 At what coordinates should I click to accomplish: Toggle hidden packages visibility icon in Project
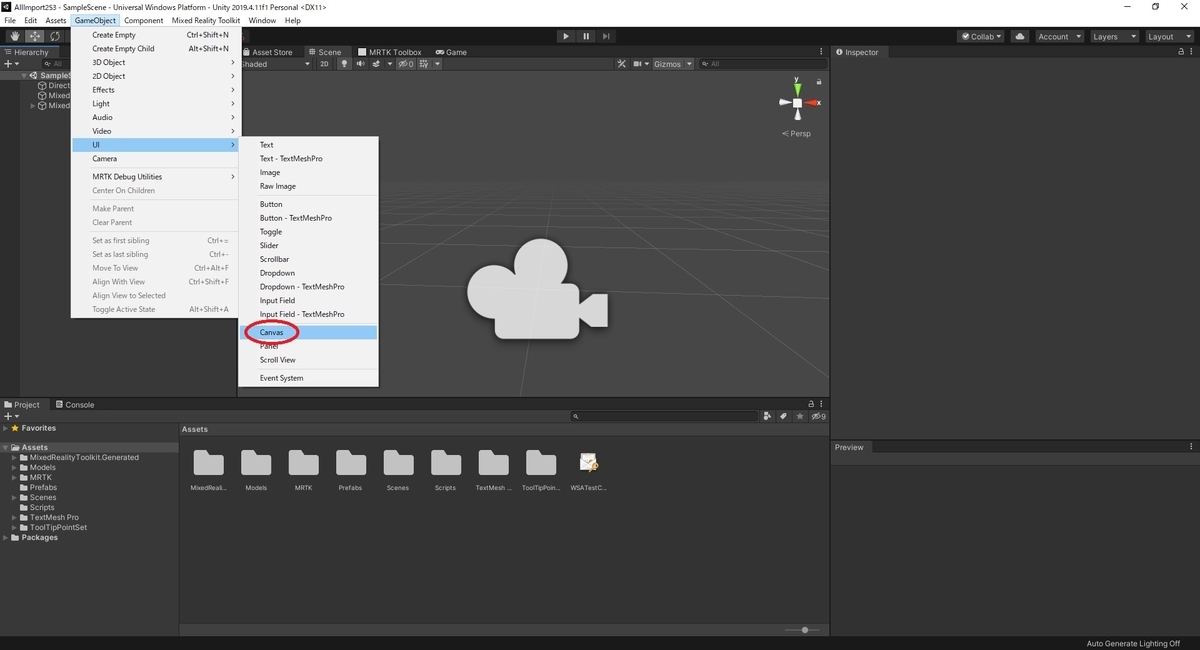[818, 416]
